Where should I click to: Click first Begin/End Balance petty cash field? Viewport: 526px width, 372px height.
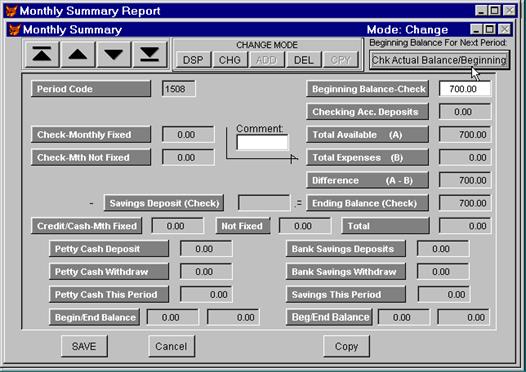pyautogui.click(x=173, y=317)
